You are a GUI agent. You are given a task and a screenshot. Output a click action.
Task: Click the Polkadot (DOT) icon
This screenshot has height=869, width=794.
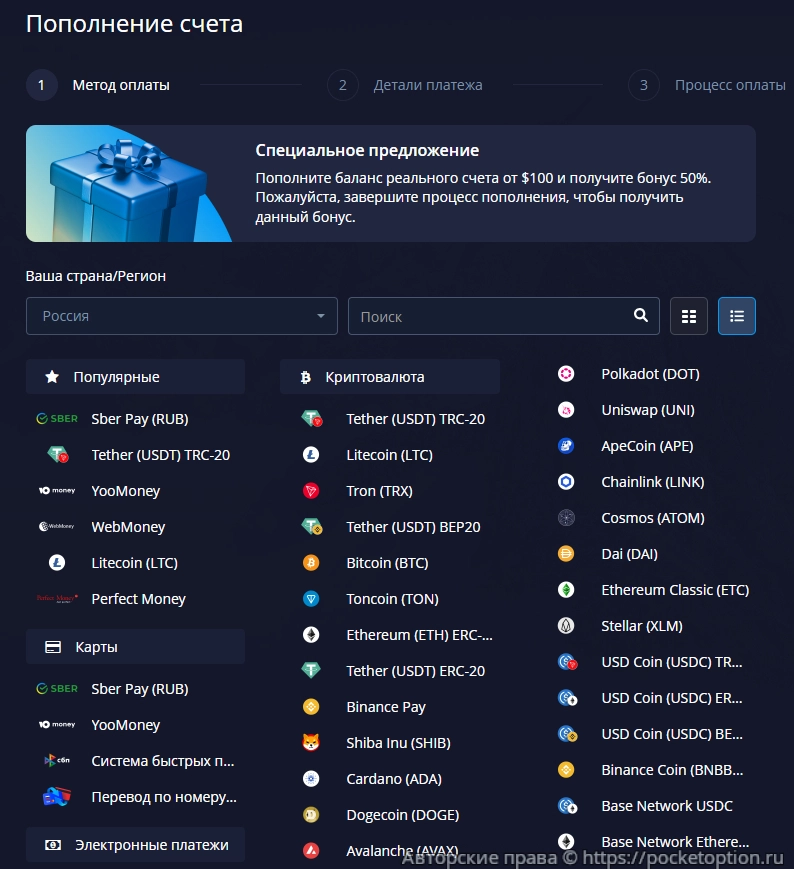pos(566,374)
